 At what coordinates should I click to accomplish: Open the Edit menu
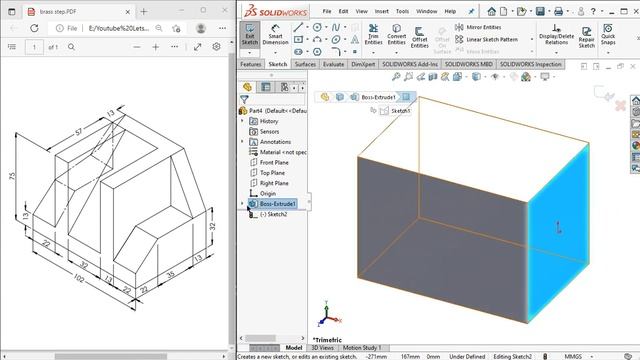pyautogui.click(x=343, y=11)
